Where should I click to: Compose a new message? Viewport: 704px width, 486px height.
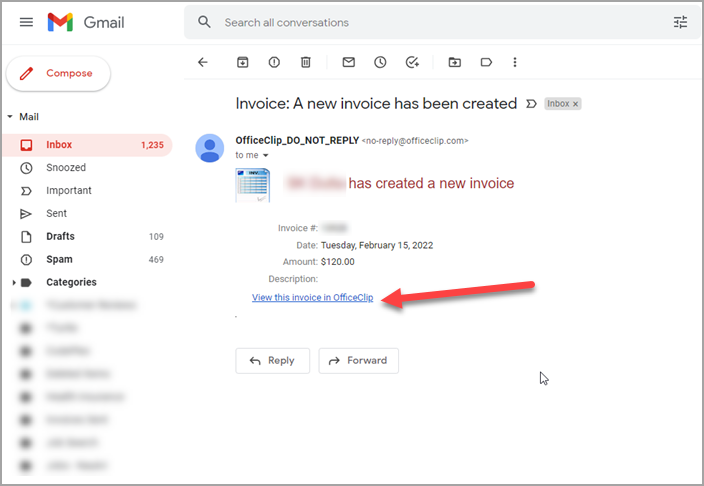coord(58,73)
